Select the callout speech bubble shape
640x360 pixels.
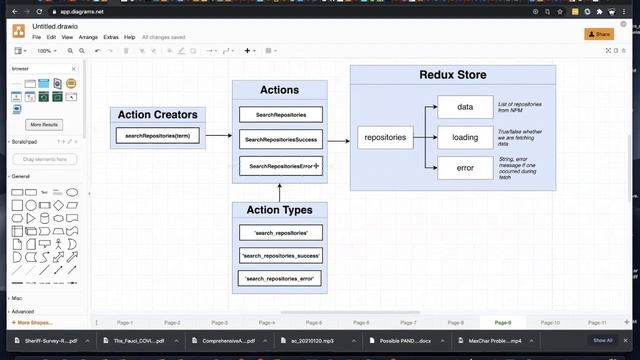[44, 244]
